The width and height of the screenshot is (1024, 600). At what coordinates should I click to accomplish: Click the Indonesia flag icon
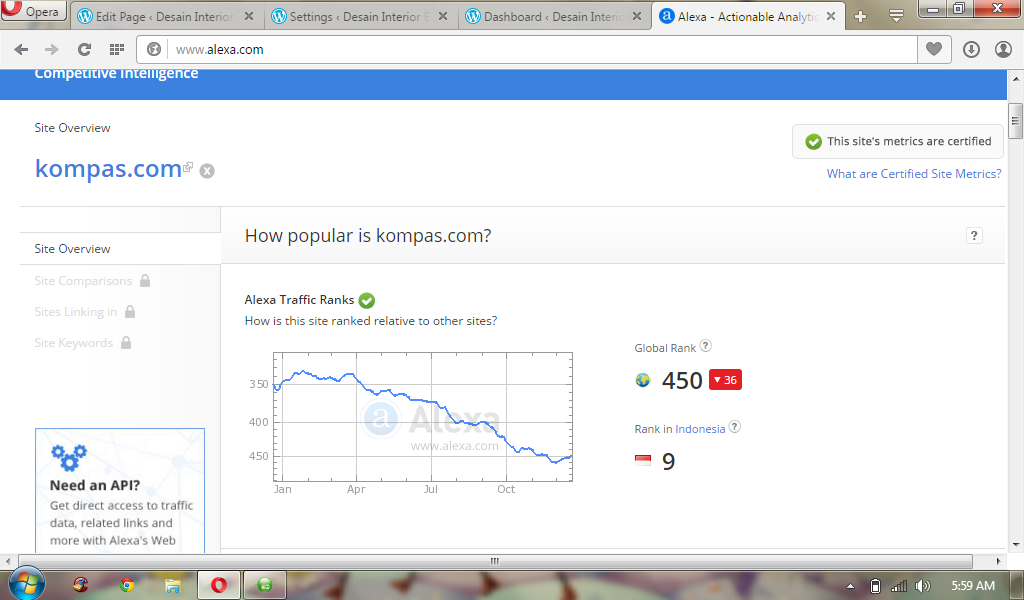coord(643,461)
